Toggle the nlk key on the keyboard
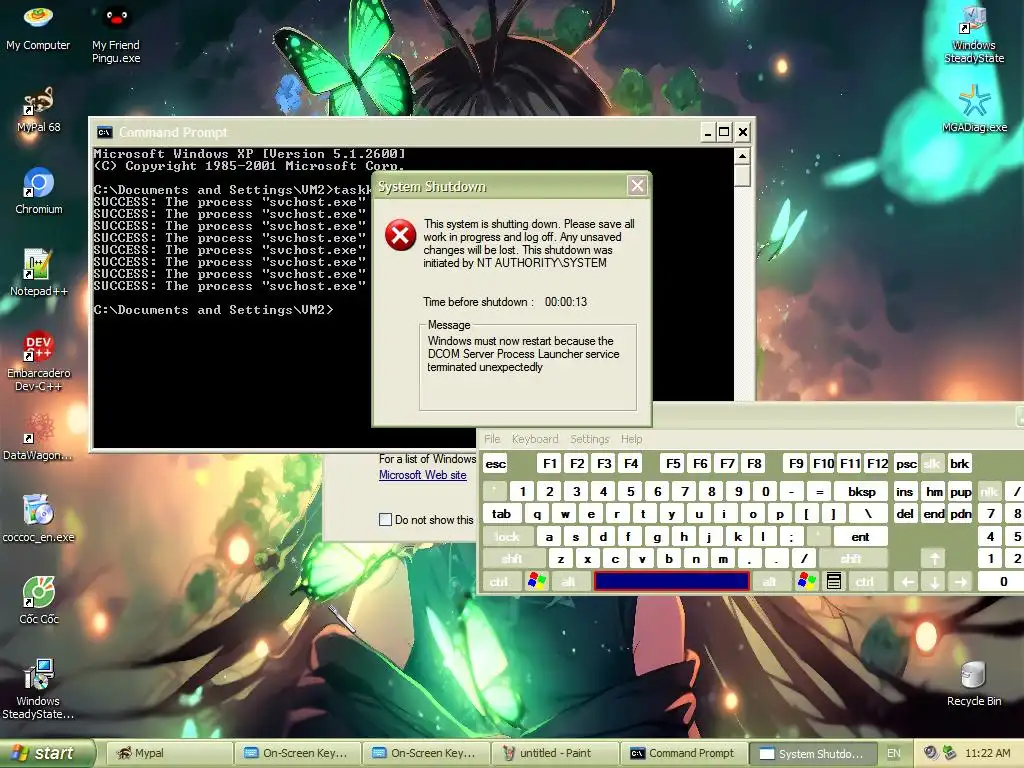 pos(989,492)
